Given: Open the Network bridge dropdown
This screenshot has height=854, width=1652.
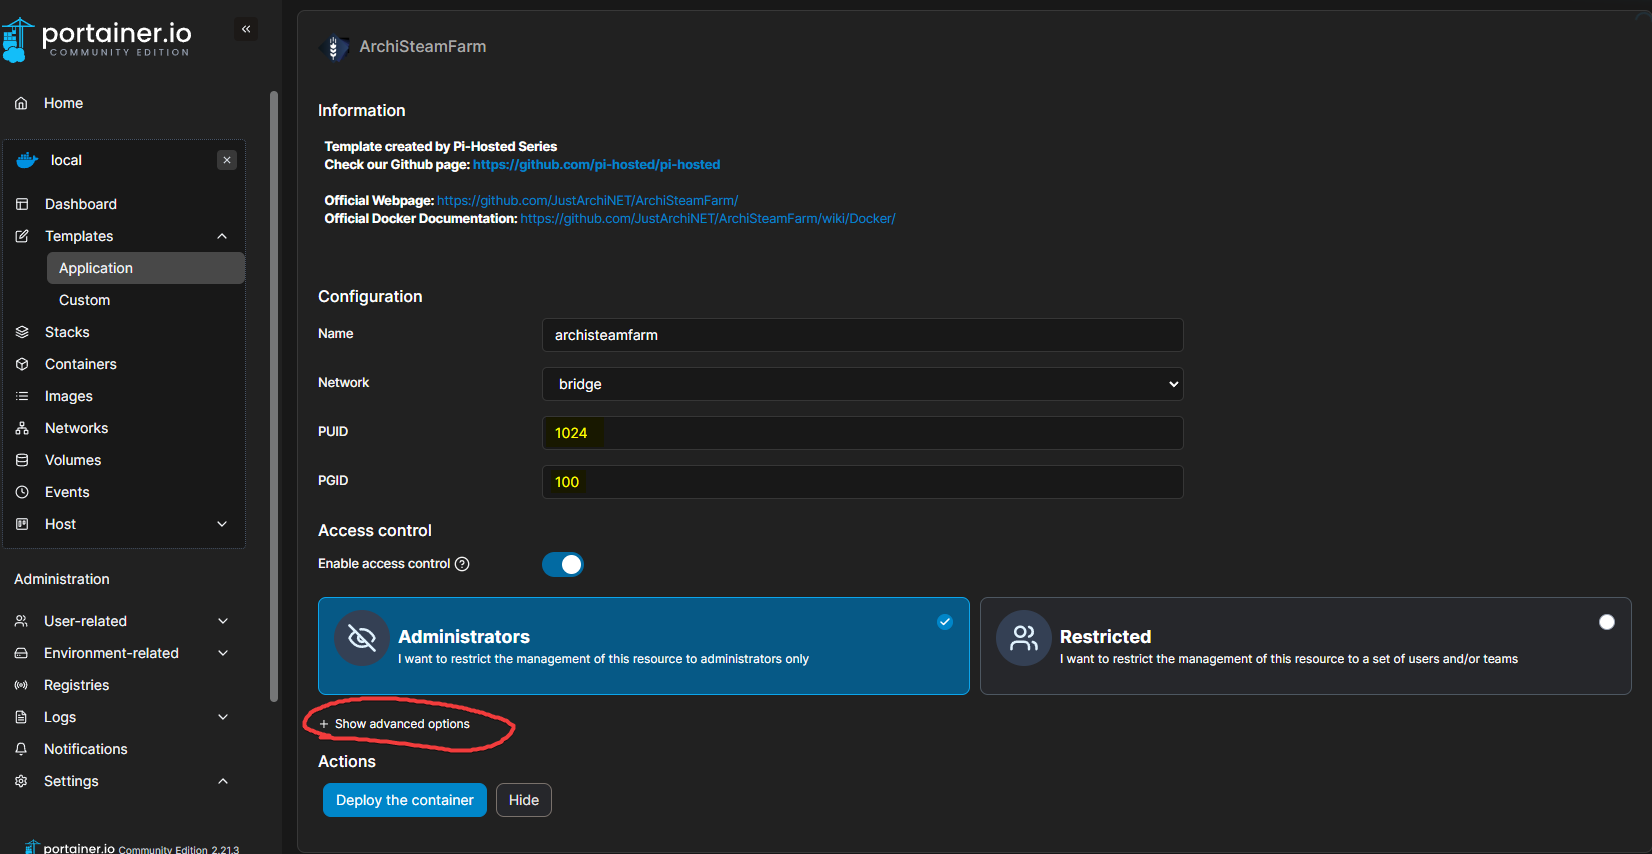Looking at the screenshot, I should pyautogui.click(x=862, y=384).
